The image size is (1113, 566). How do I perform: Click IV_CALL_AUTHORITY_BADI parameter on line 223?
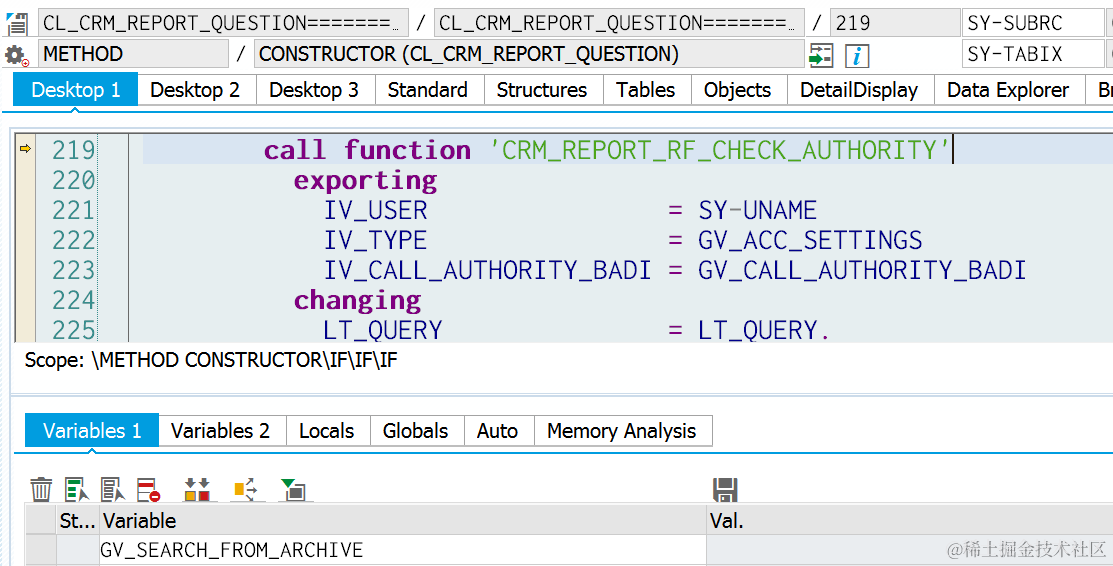click(488, 270)
